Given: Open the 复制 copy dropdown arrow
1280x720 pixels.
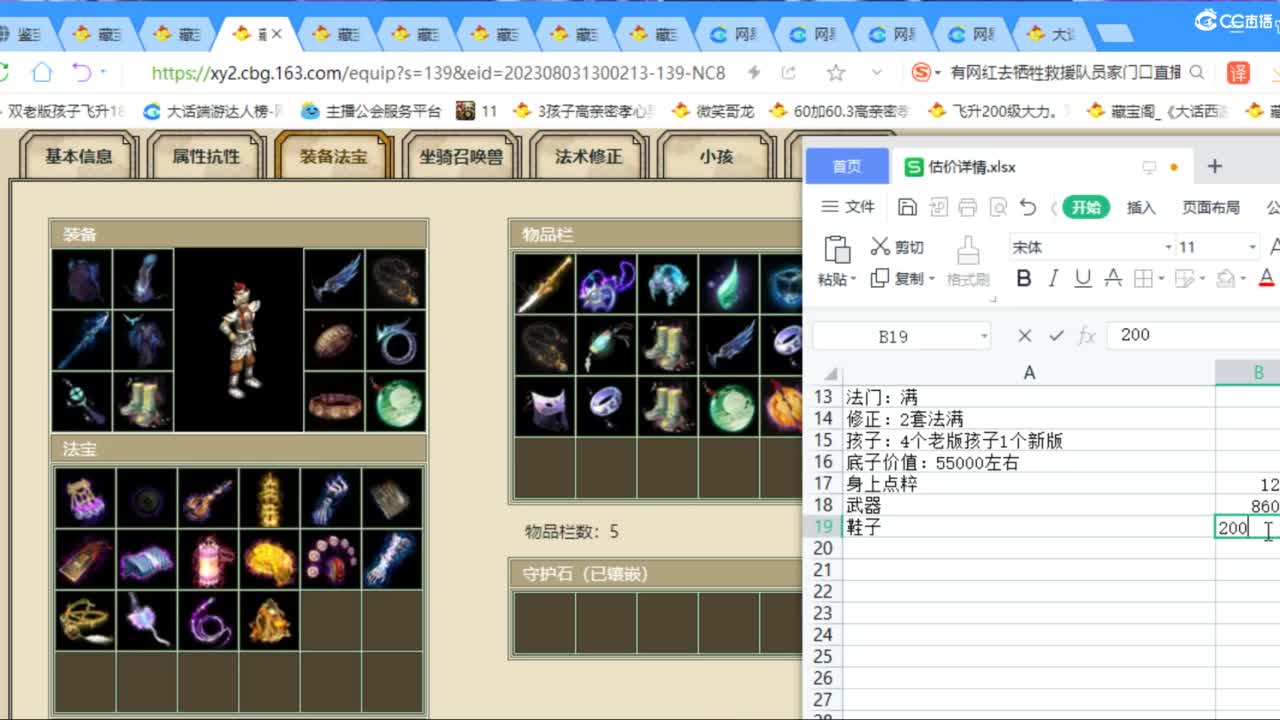Looking at the screenshot, I should tap(932, 279).
